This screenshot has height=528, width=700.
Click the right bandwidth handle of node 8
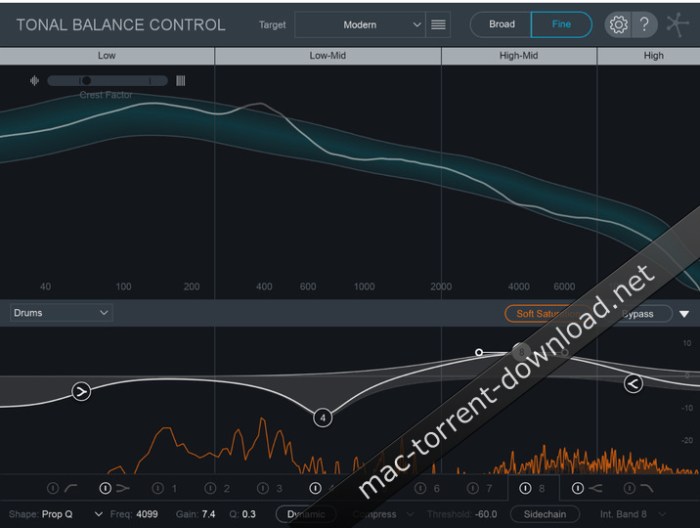[x=565, y=352]
